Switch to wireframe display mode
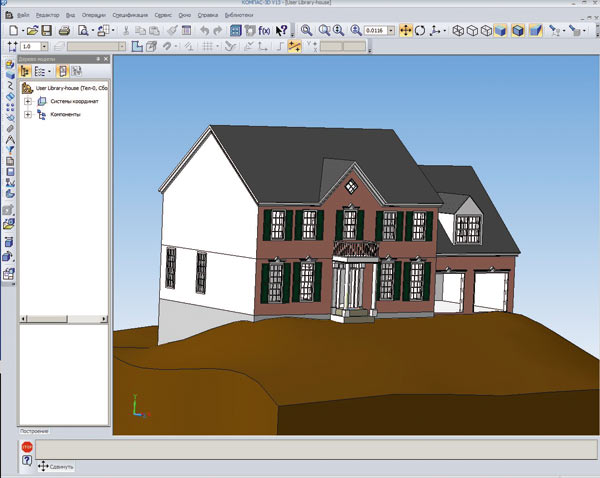 pos(458,30)
